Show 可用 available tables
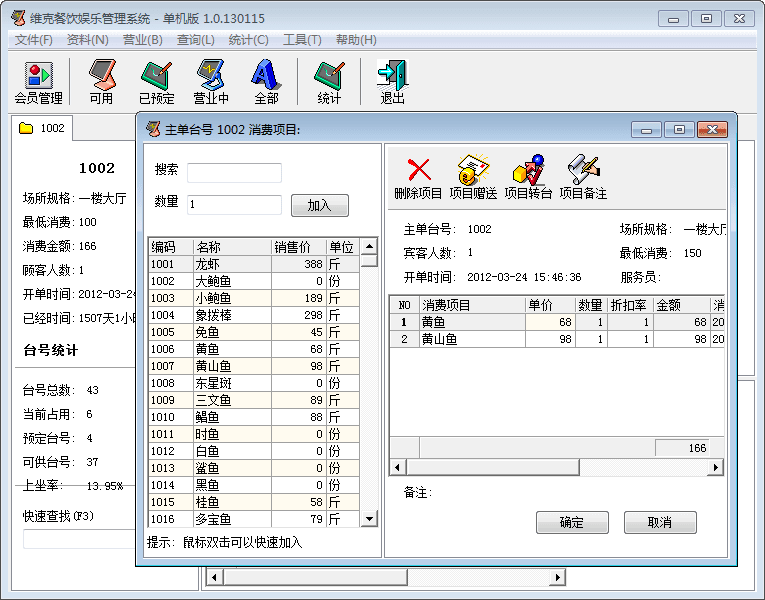Viewport: 765px width, 600px height. [x=101, y=82]
